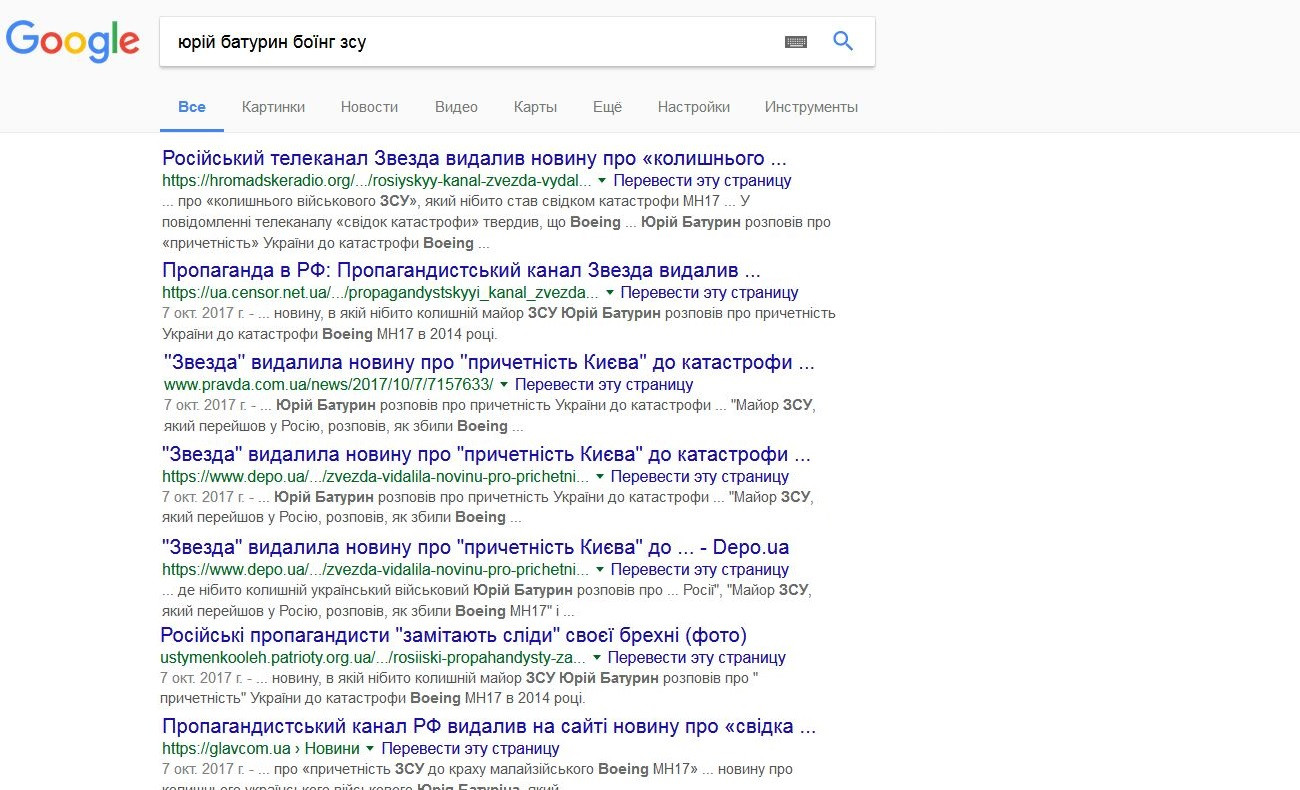Click the Google logo

pyautogui.click(x=72, y=42)
